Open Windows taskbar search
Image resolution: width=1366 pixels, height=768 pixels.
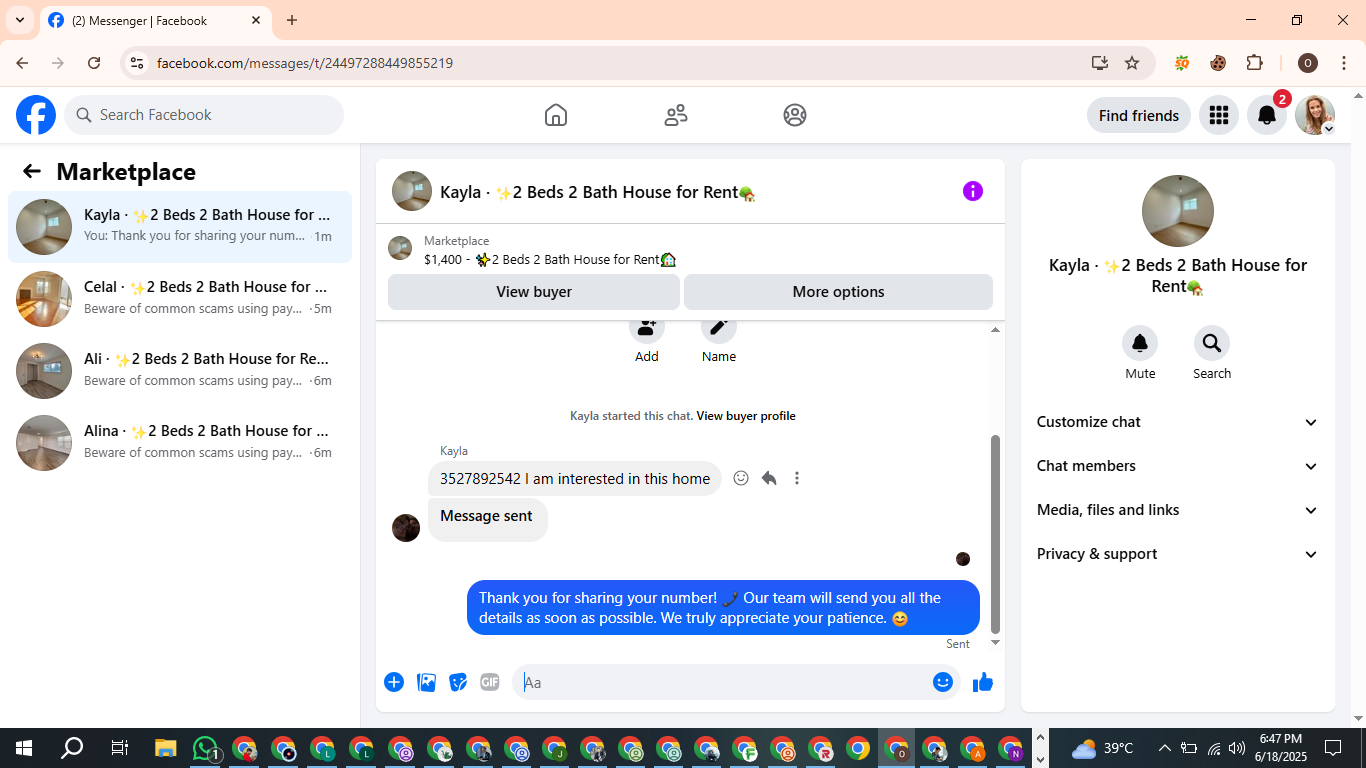pos(72,748)
